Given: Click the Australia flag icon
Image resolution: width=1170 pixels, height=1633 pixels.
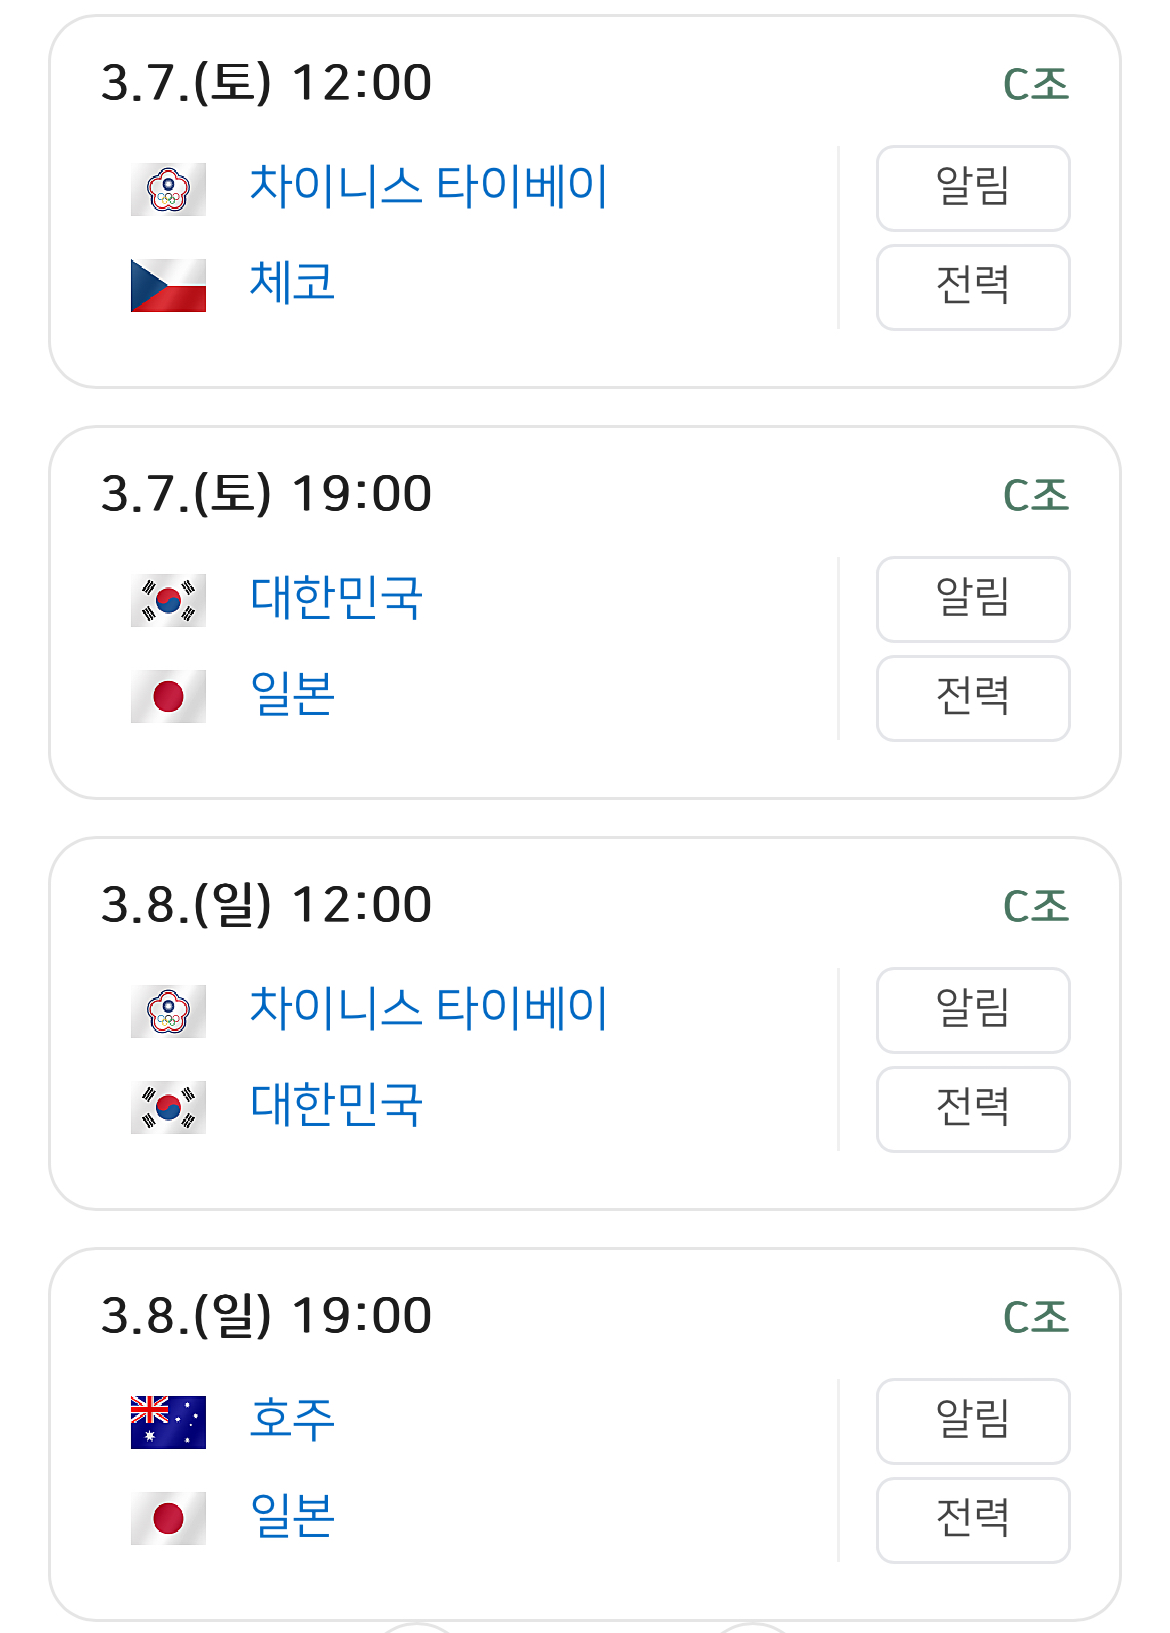Looking at the screenshot, I should coord(168,1422).
